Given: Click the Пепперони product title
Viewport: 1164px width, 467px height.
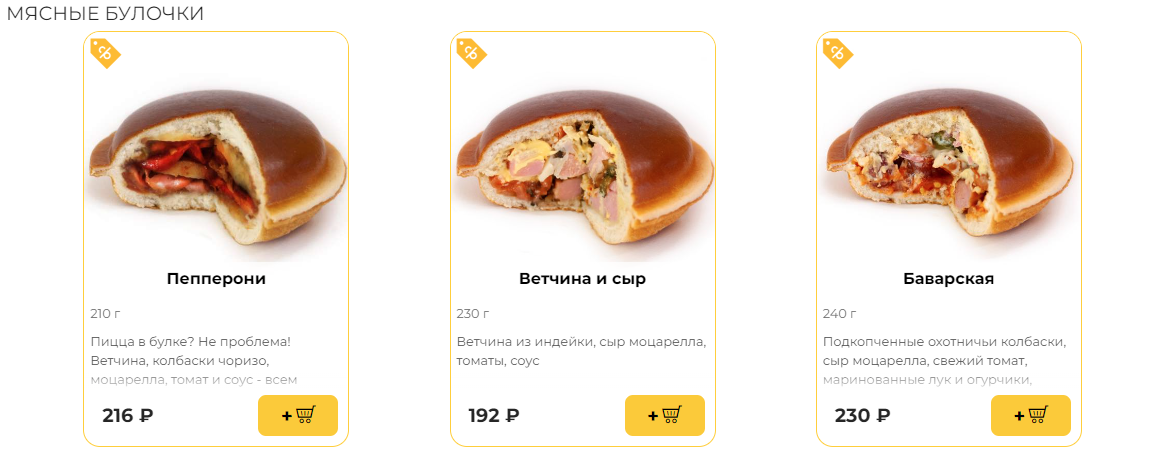Looking at the screenshot, I should 216,279.
